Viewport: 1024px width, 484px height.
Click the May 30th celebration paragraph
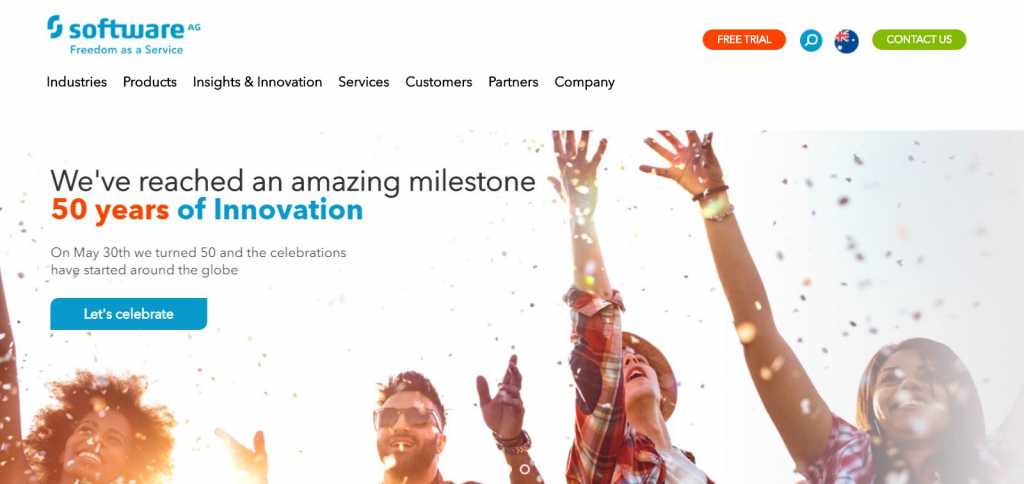199,261
